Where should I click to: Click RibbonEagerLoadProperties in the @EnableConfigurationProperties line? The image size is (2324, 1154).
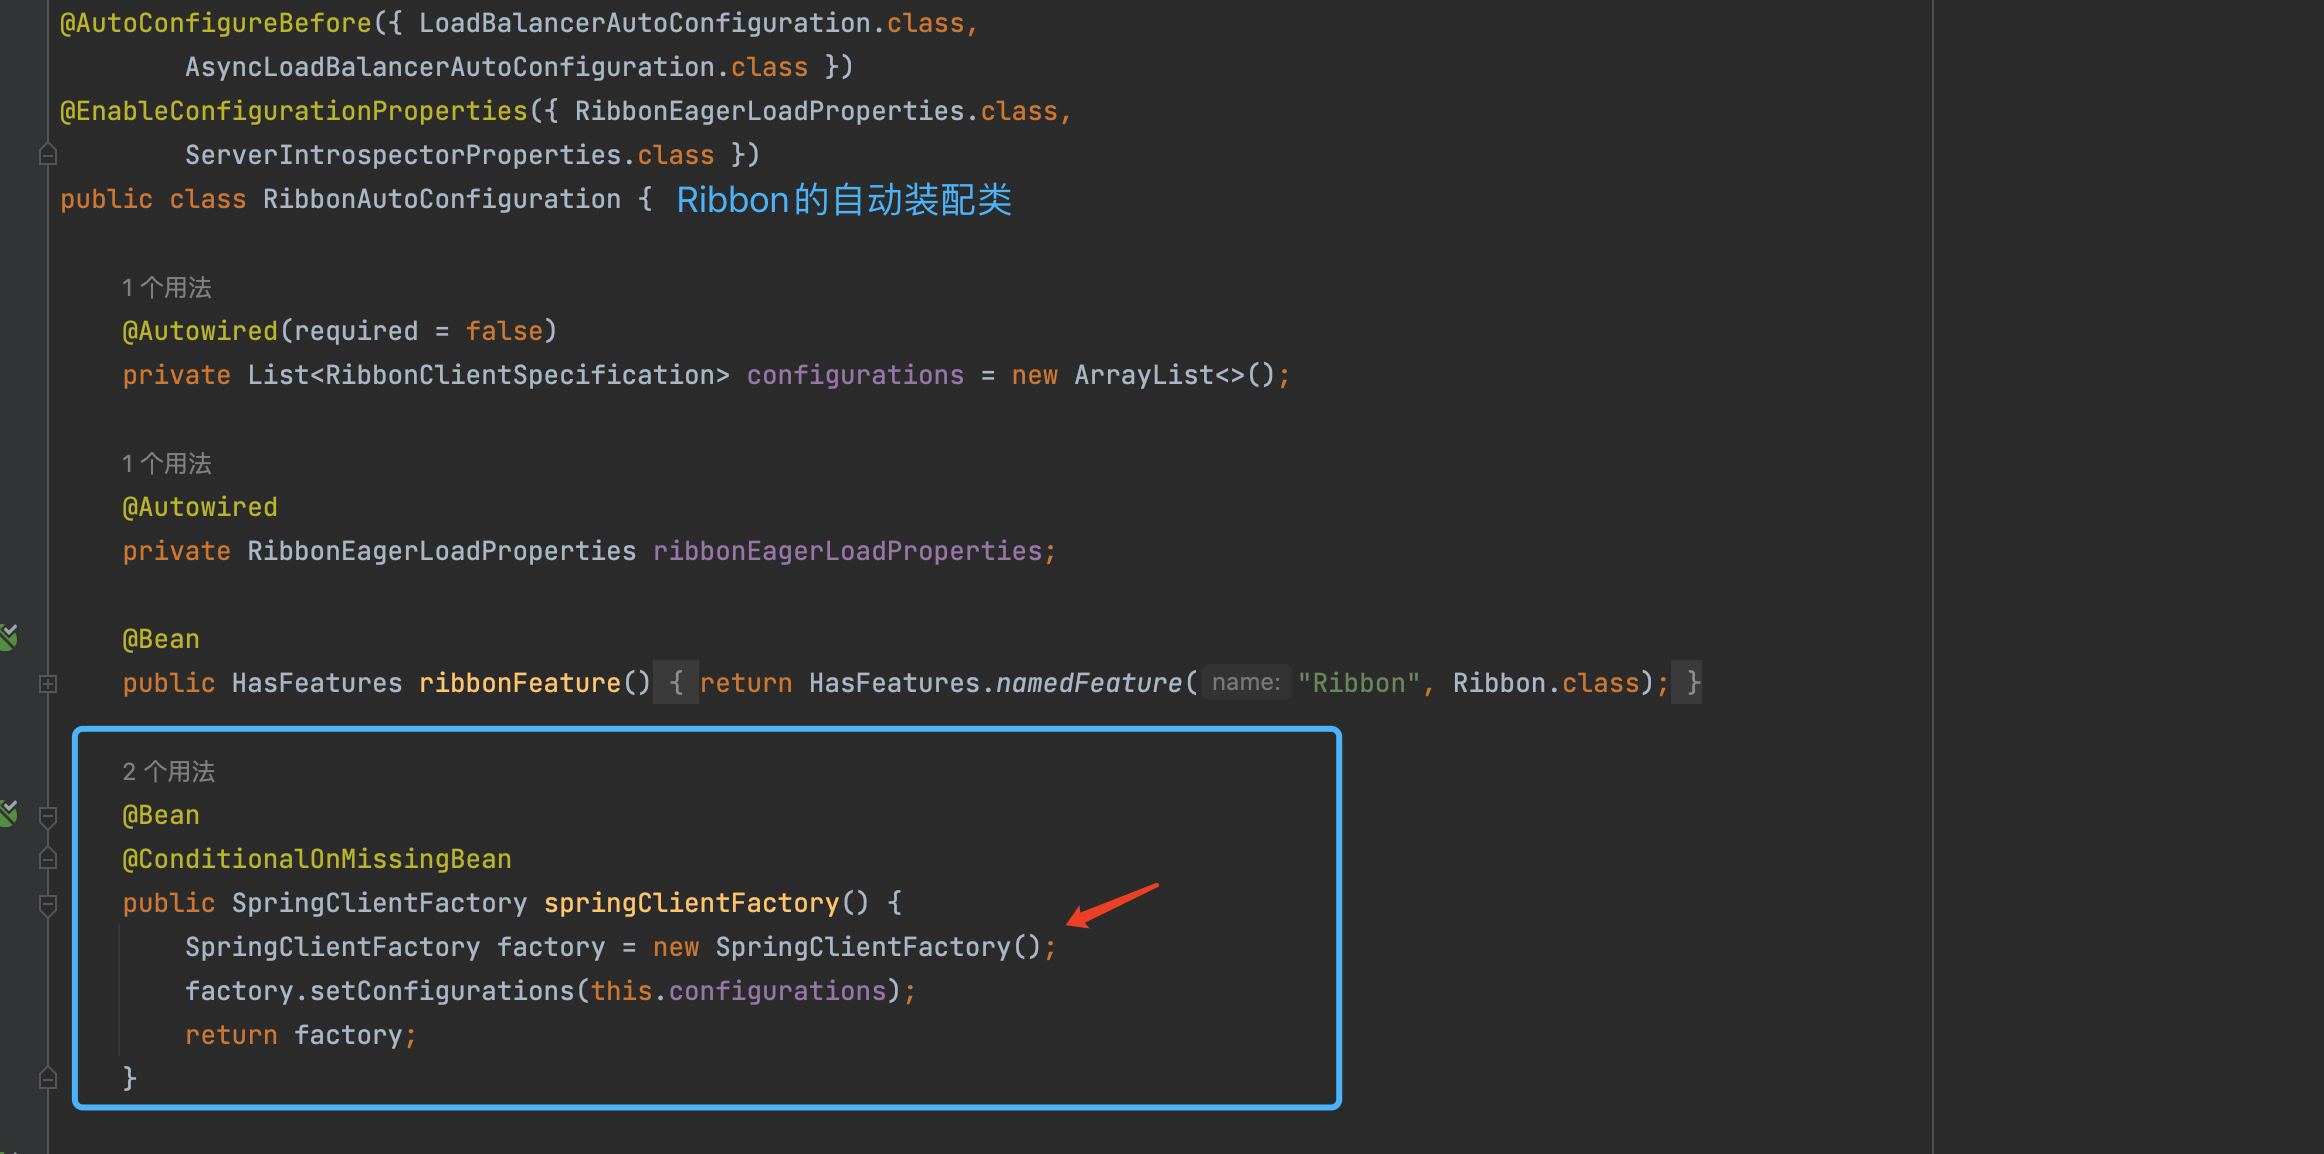coord(770,111)
